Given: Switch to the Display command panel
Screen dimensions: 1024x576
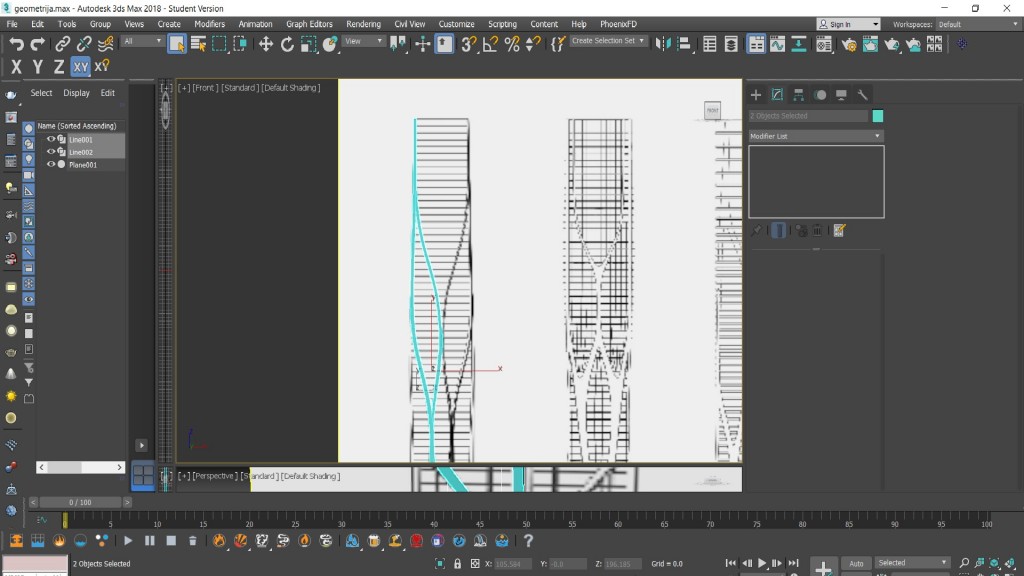Looking at the screenshot, I should [841, 95].
